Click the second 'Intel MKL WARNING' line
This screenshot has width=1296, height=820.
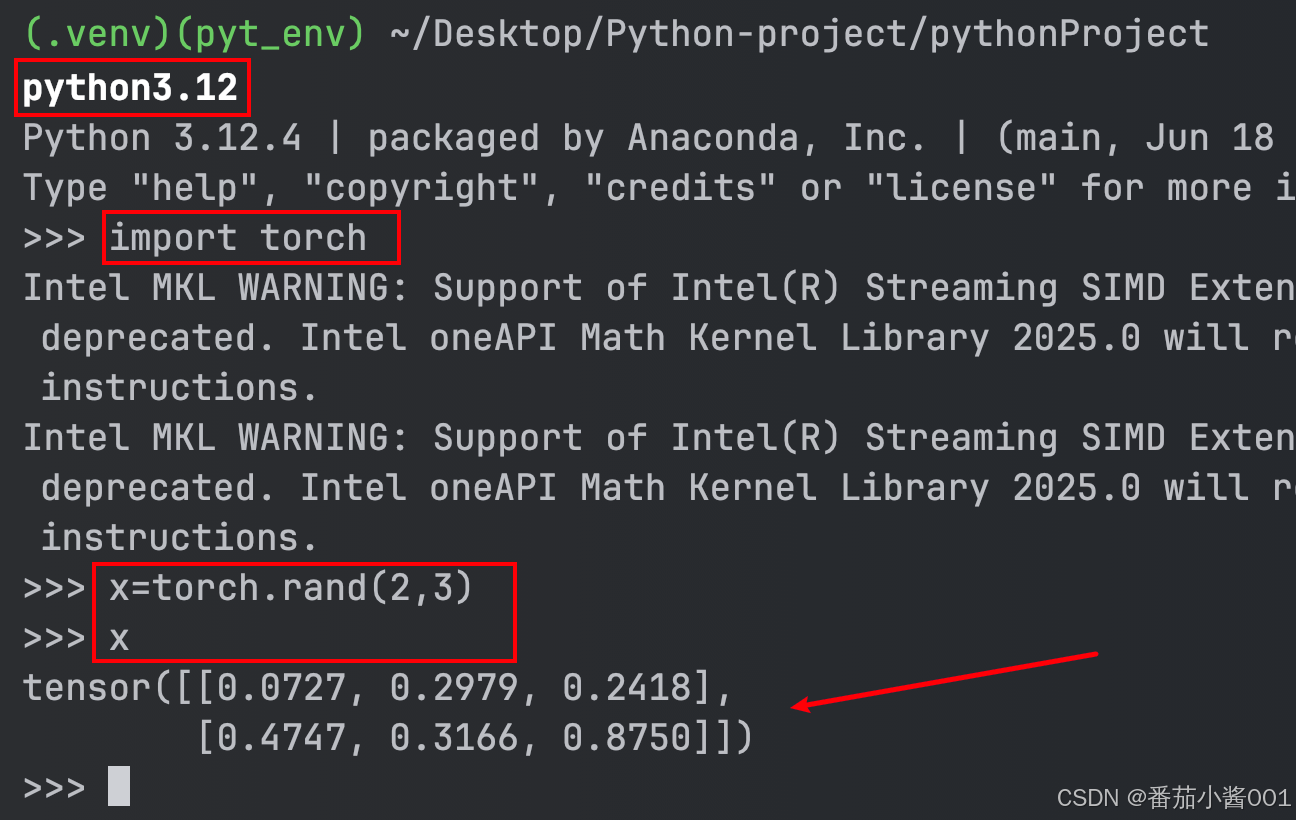(x=659, y=438)
